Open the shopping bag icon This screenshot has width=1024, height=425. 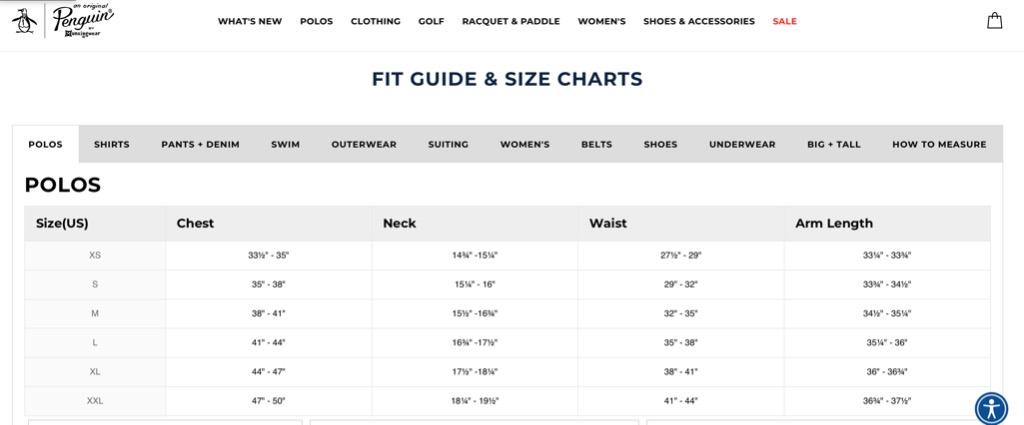tap(994, 21)
